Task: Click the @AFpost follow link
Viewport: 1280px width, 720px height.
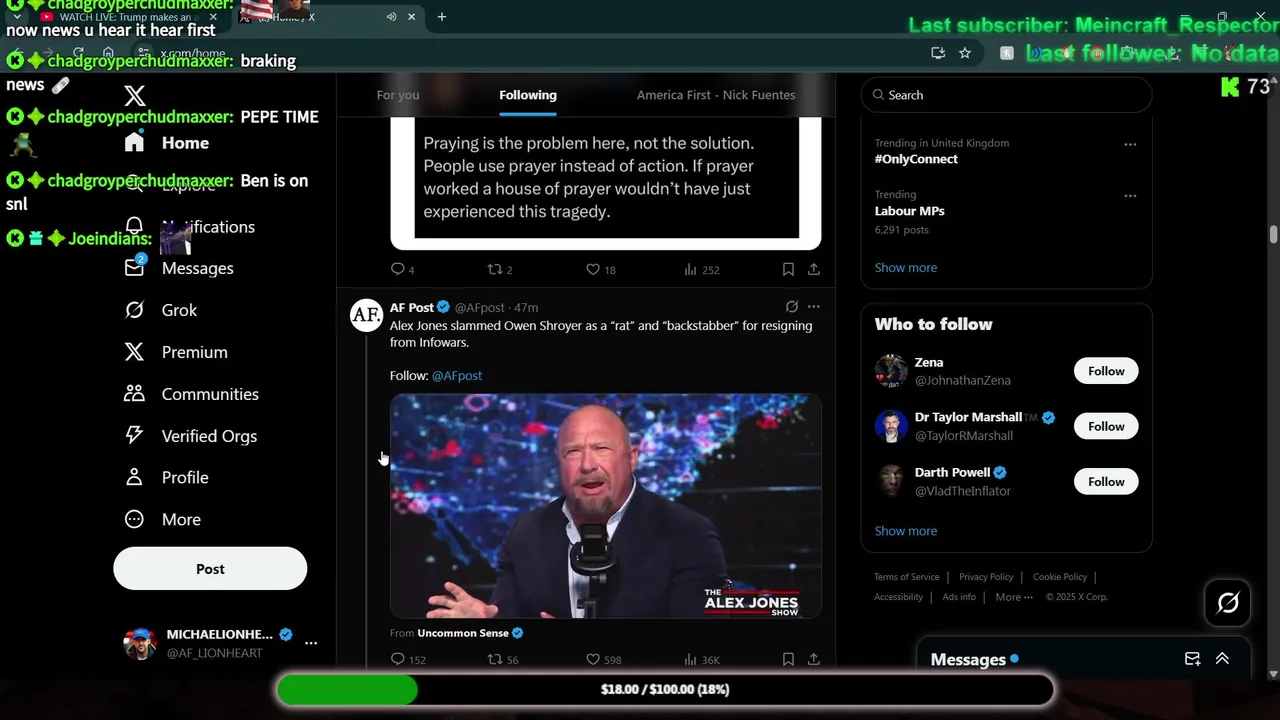Action: pos(457,376)
